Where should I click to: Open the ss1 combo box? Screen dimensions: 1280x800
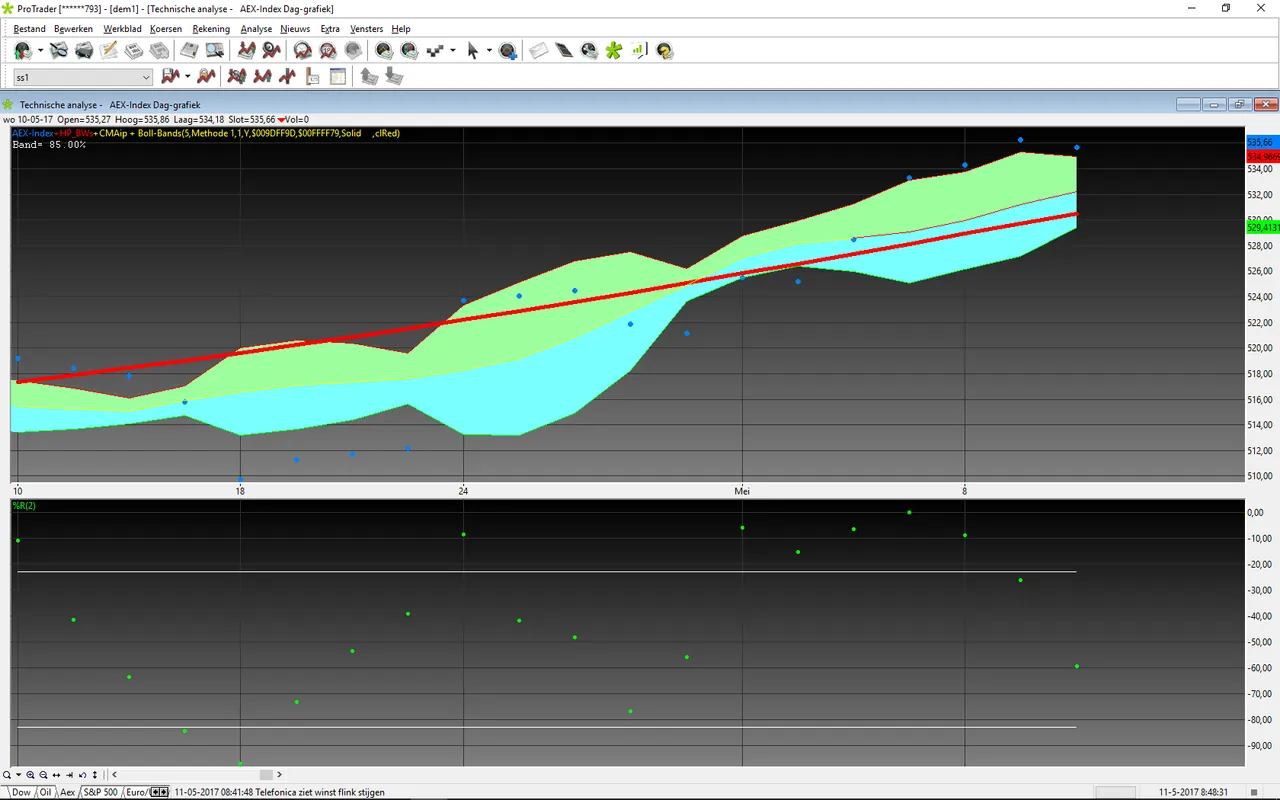83,77
